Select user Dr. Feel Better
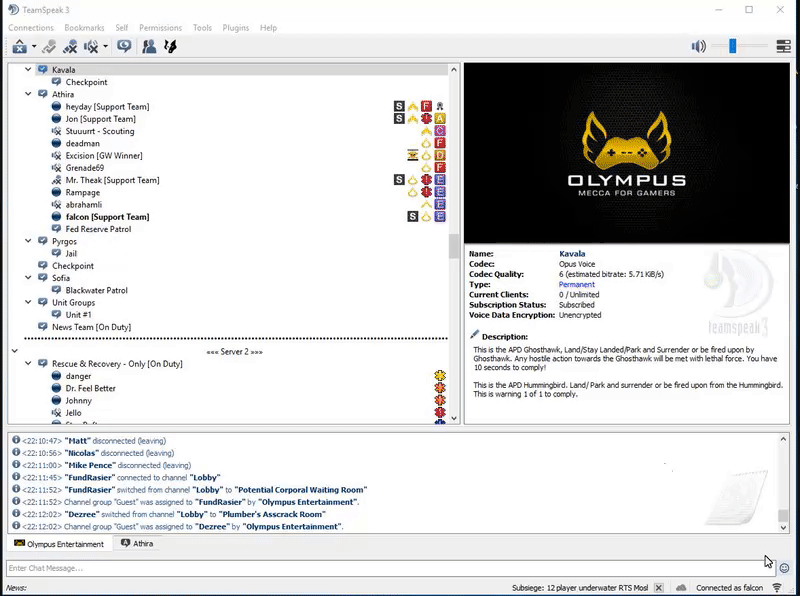Image resolution: width=800 pixels, height=596 pixels. (x=90, y=388)
